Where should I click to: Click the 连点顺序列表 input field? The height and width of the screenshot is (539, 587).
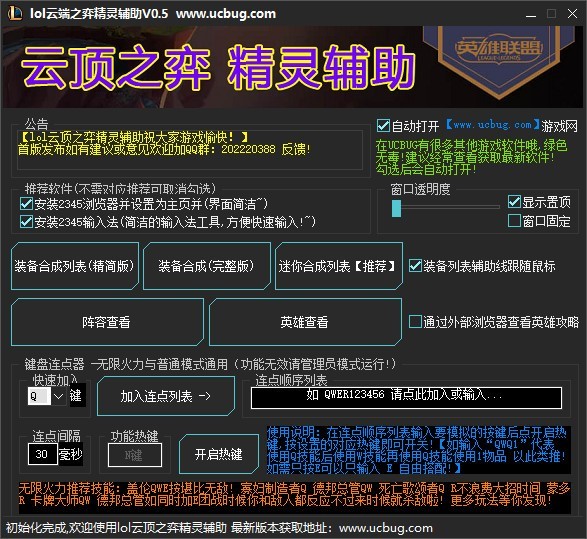coord(406,398)
